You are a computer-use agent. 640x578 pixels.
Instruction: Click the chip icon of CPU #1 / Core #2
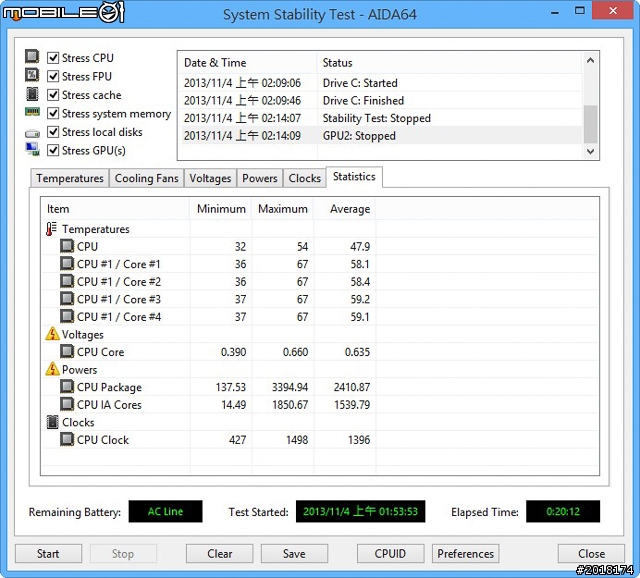(67, 281)
